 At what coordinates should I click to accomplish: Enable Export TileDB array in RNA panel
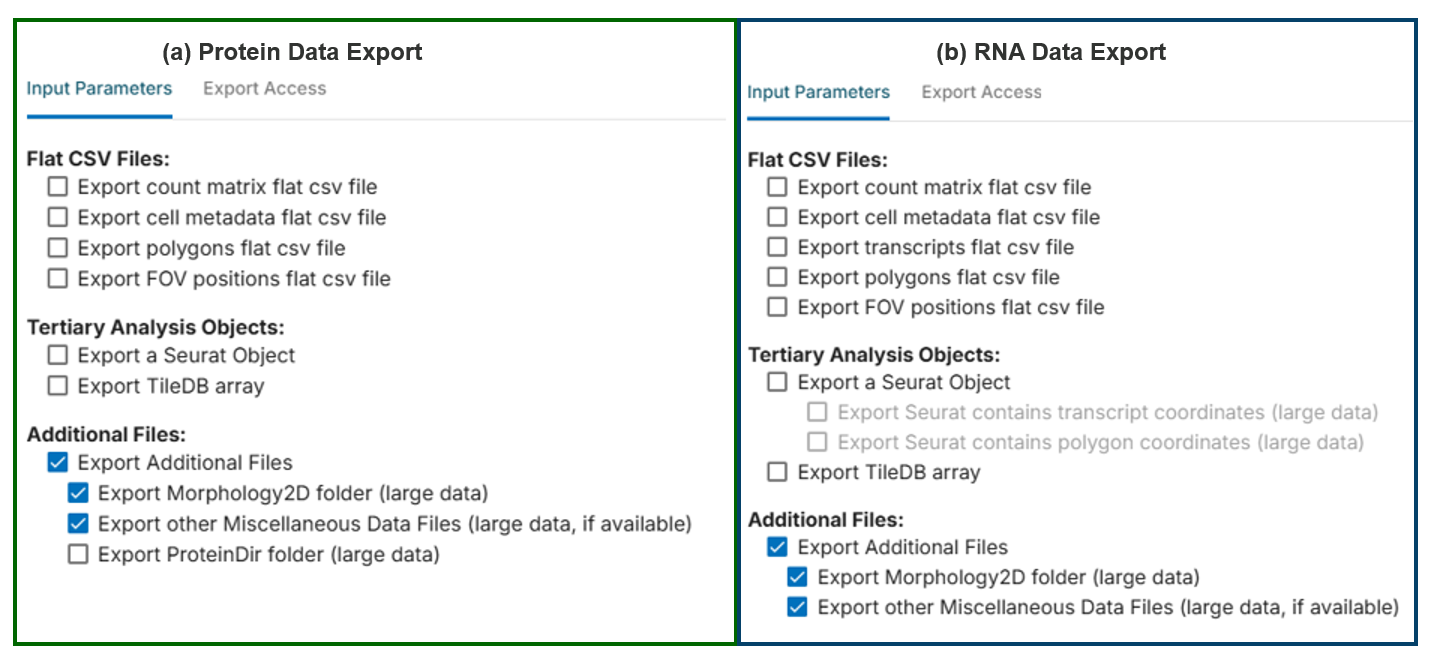777,472
